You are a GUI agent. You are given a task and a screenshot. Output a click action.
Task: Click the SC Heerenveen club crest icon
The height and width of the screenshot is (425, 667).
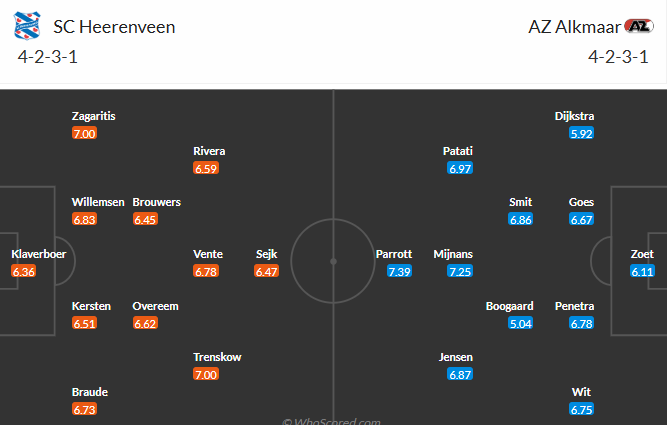click(x=28, y=27)
